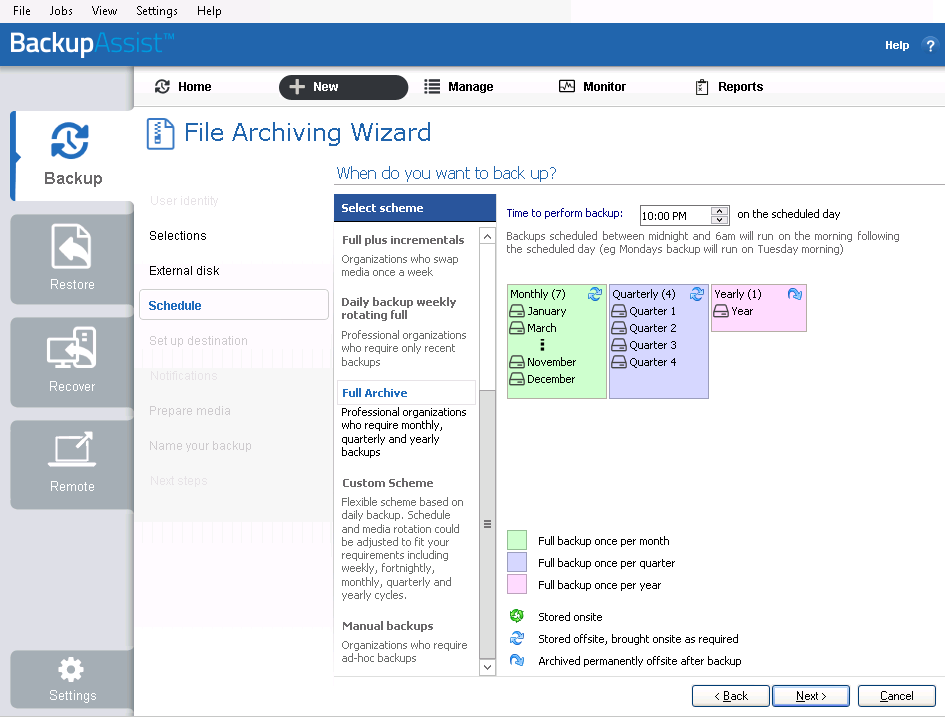
Task: Click the File Archiving Wizard zip icon
Action: click(160, 134)
